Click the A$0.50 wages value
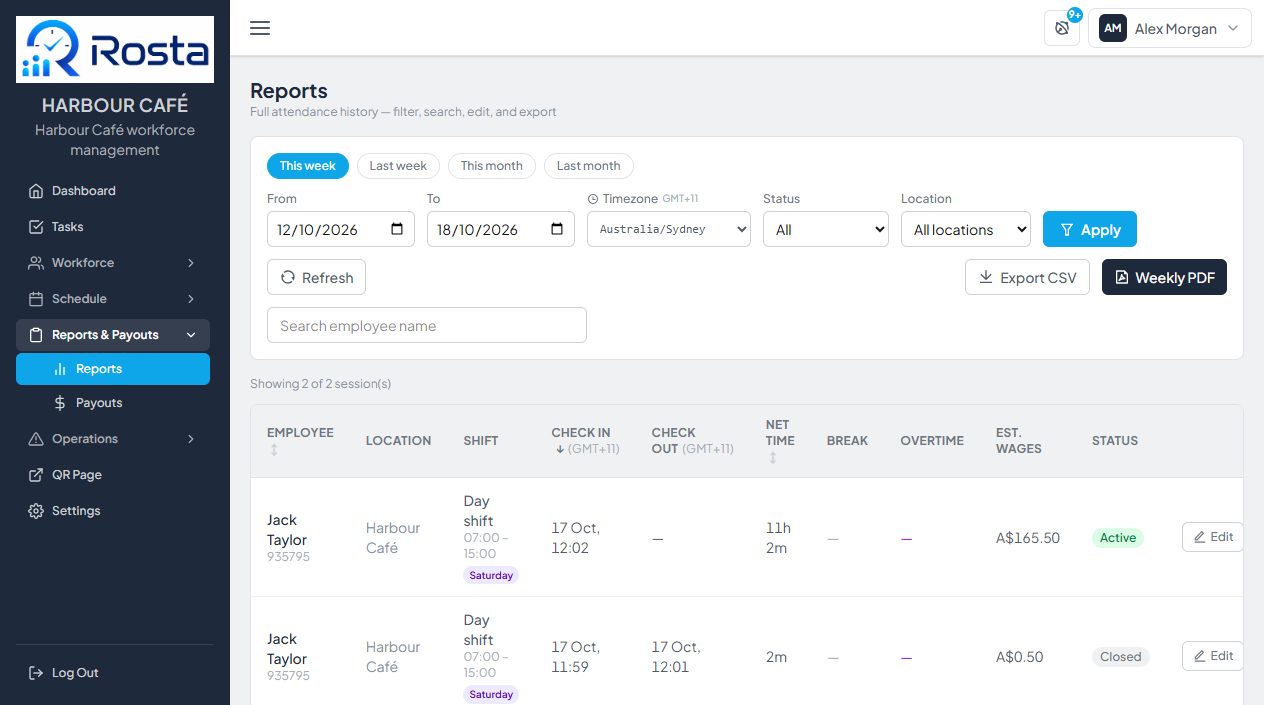 (1020, 657)
